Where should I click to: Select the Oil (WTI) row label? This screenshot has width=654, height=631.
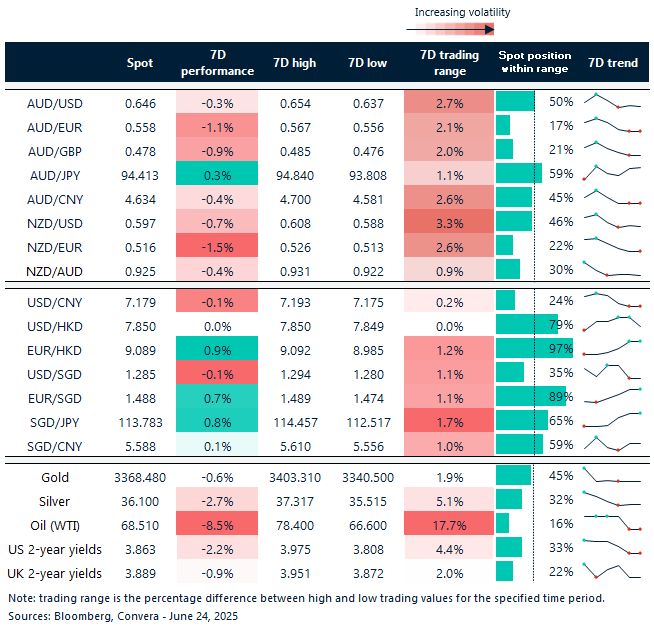55,525
